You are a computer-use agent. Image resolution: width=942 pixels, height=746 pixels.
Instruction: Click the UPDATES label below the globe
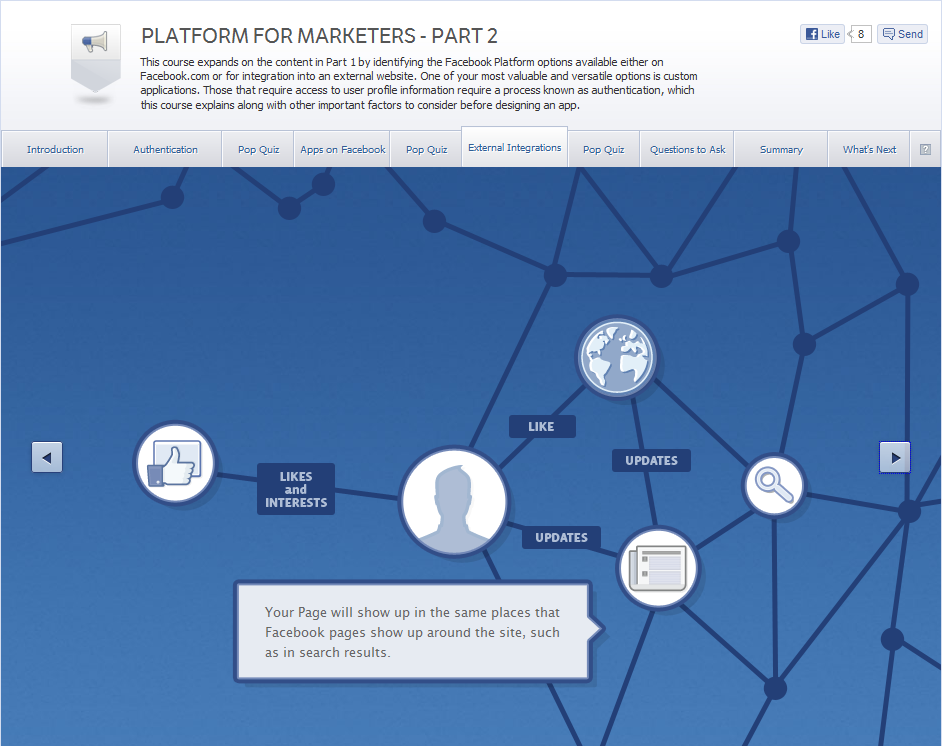[x=651, y=461]
